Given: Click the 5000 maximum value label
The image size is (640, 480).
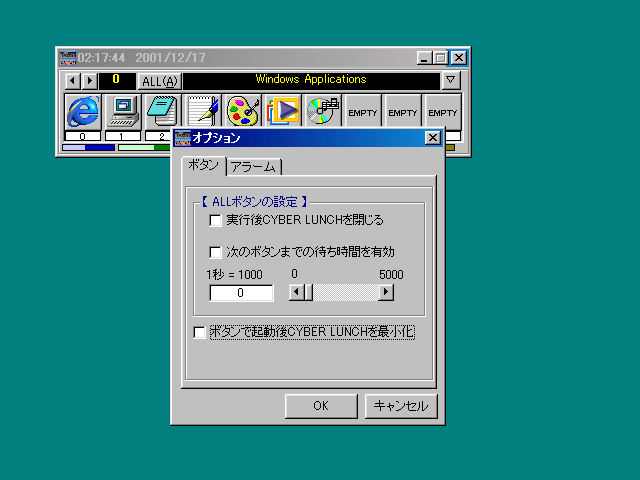Looking at the screenshot, I should point(391,275).
